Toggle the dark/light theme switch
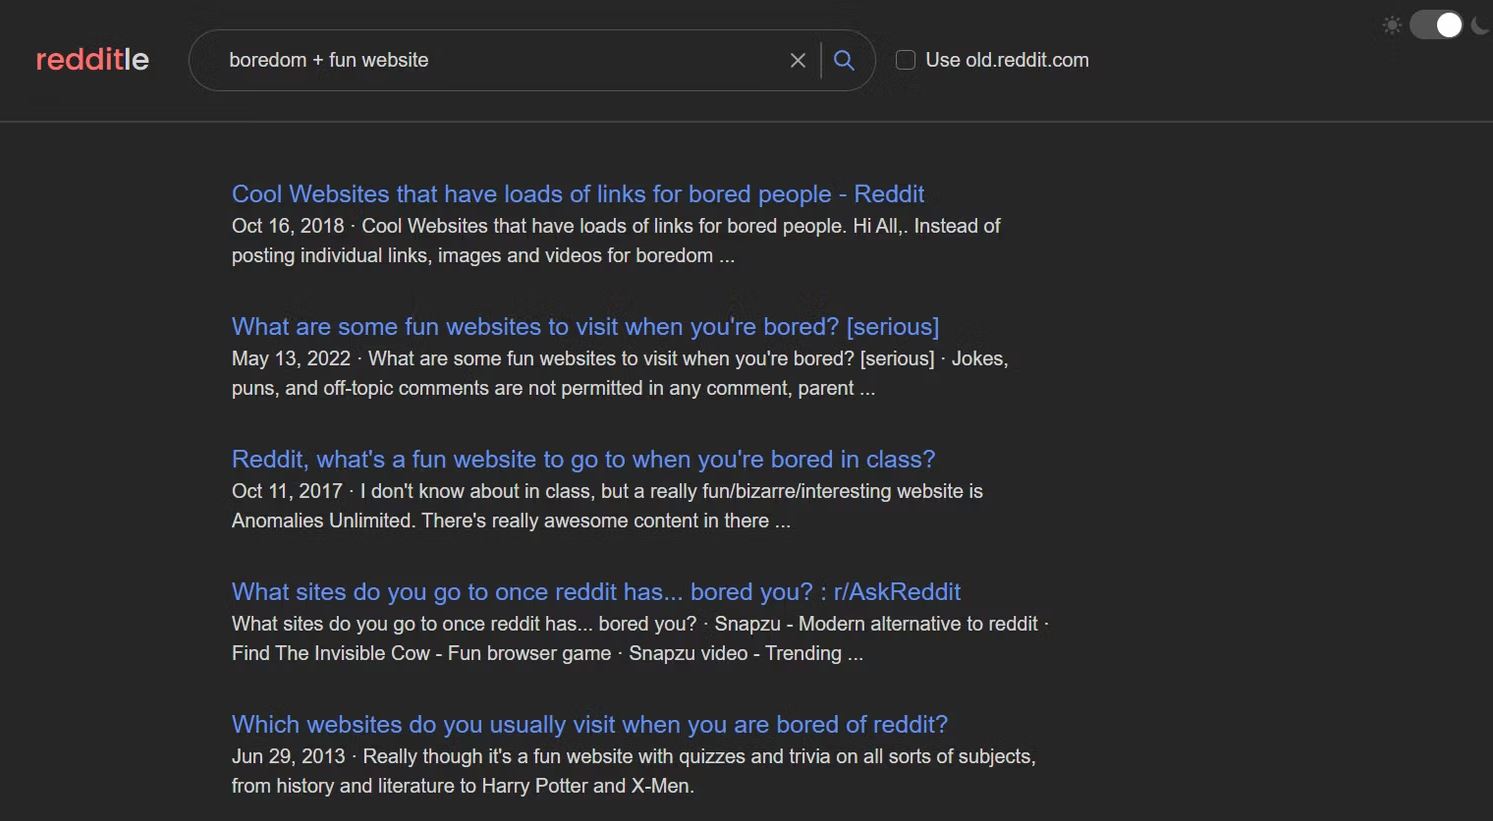 click(x=1436, y=25)
